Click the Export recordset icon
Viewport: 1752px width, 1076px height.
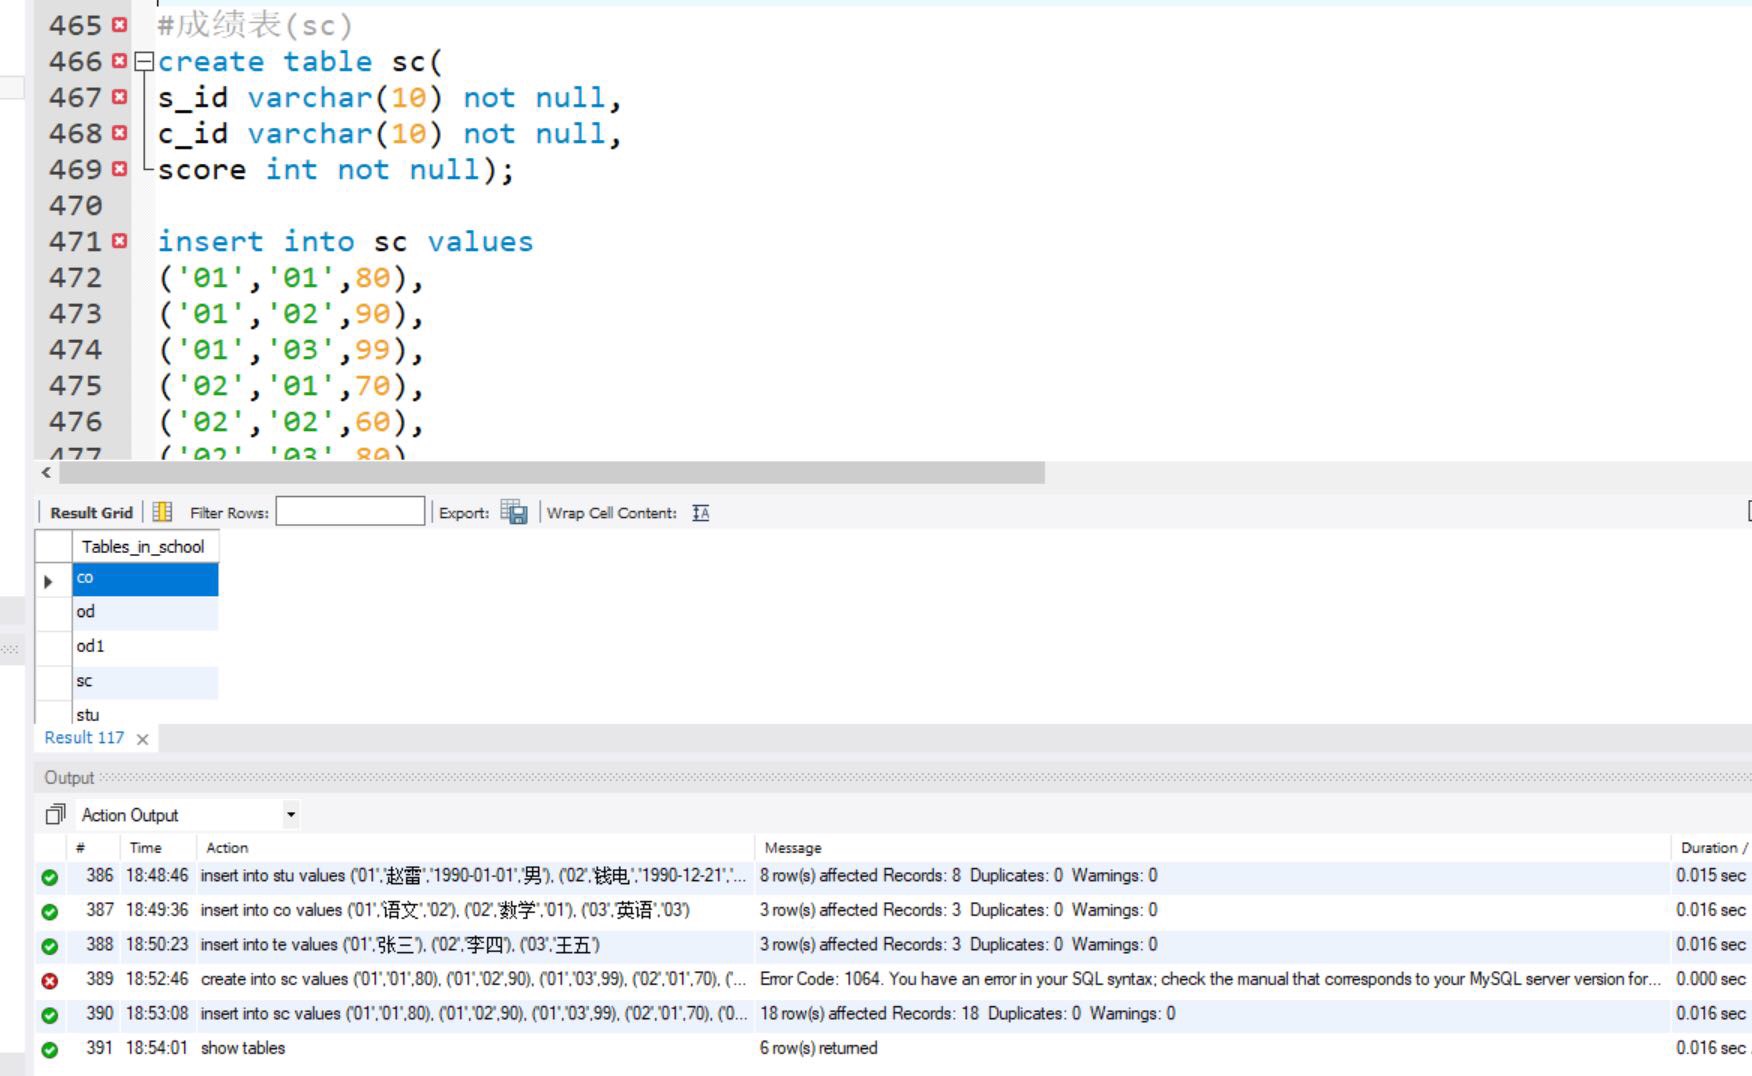click(513, 512)
